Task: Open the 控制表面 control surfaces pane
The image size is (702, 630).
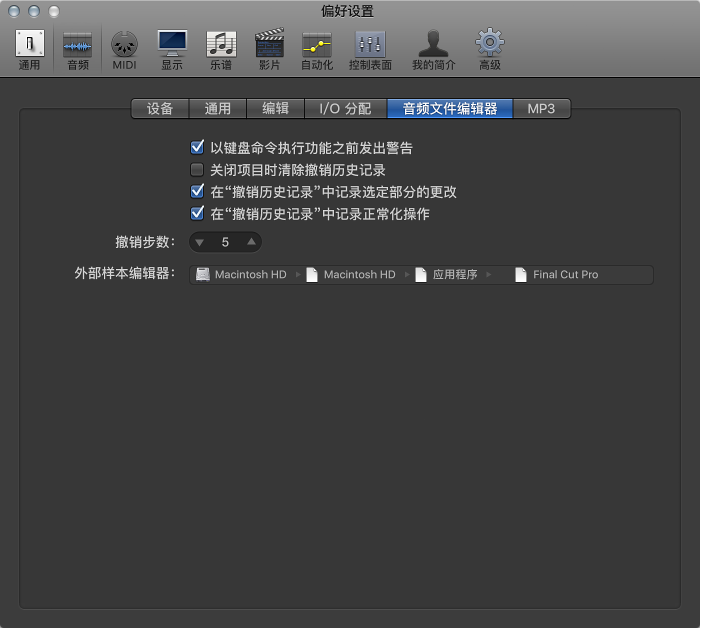Action: (370, 49)
